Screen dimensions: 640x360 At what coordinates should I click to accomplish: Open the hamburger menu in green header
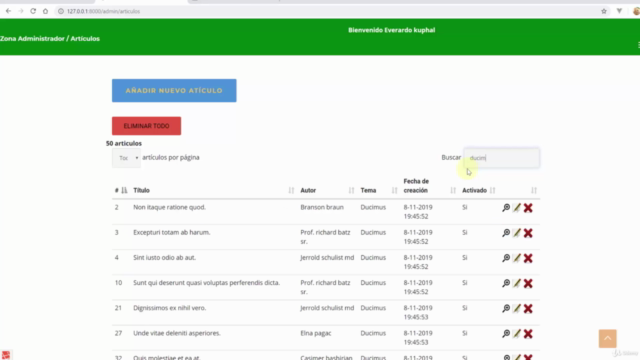(x=638, y=44)
